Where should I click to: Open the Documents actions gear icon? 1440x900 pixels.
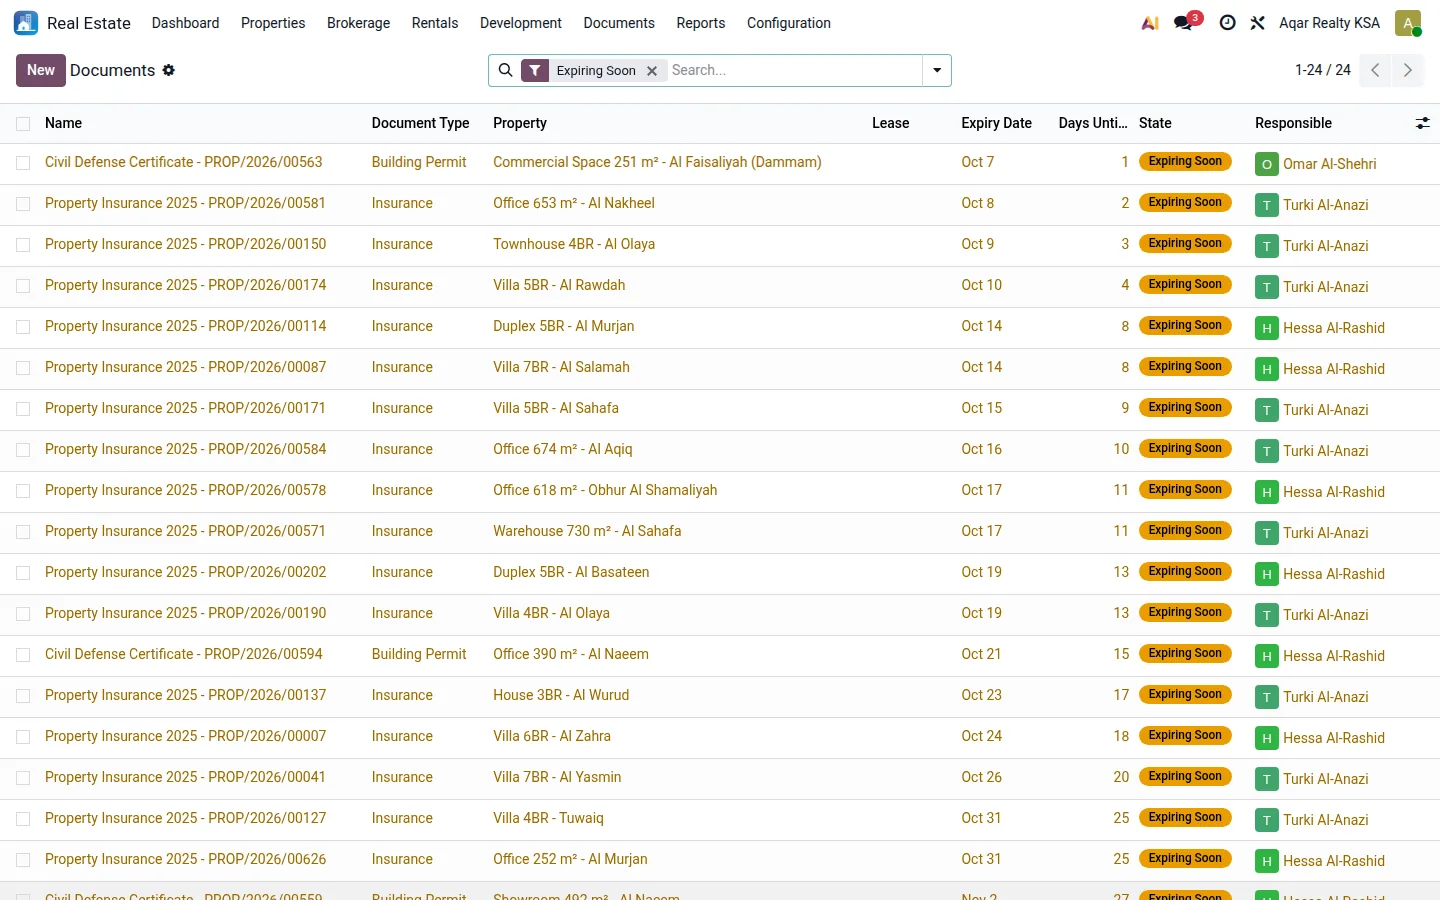tap(169, 70)
